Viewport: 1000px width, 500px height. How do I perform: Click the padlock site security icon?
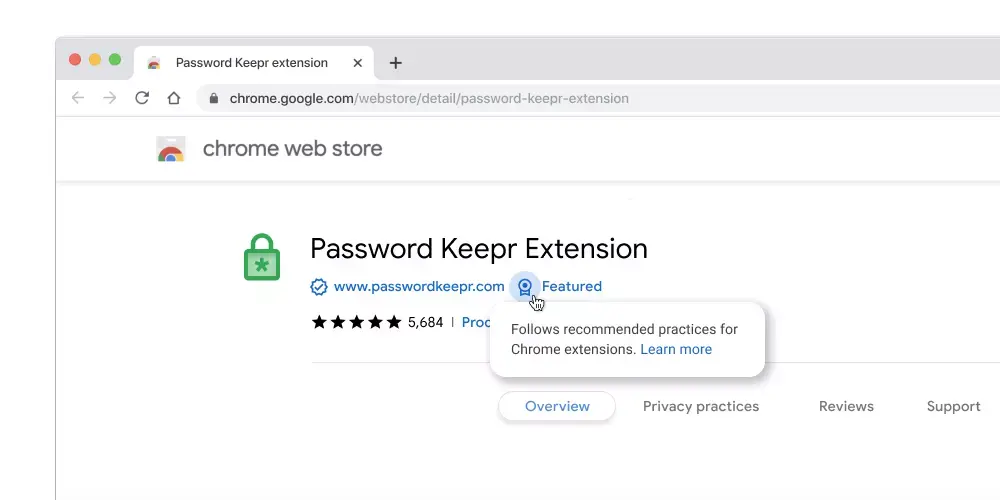[214, 98]
